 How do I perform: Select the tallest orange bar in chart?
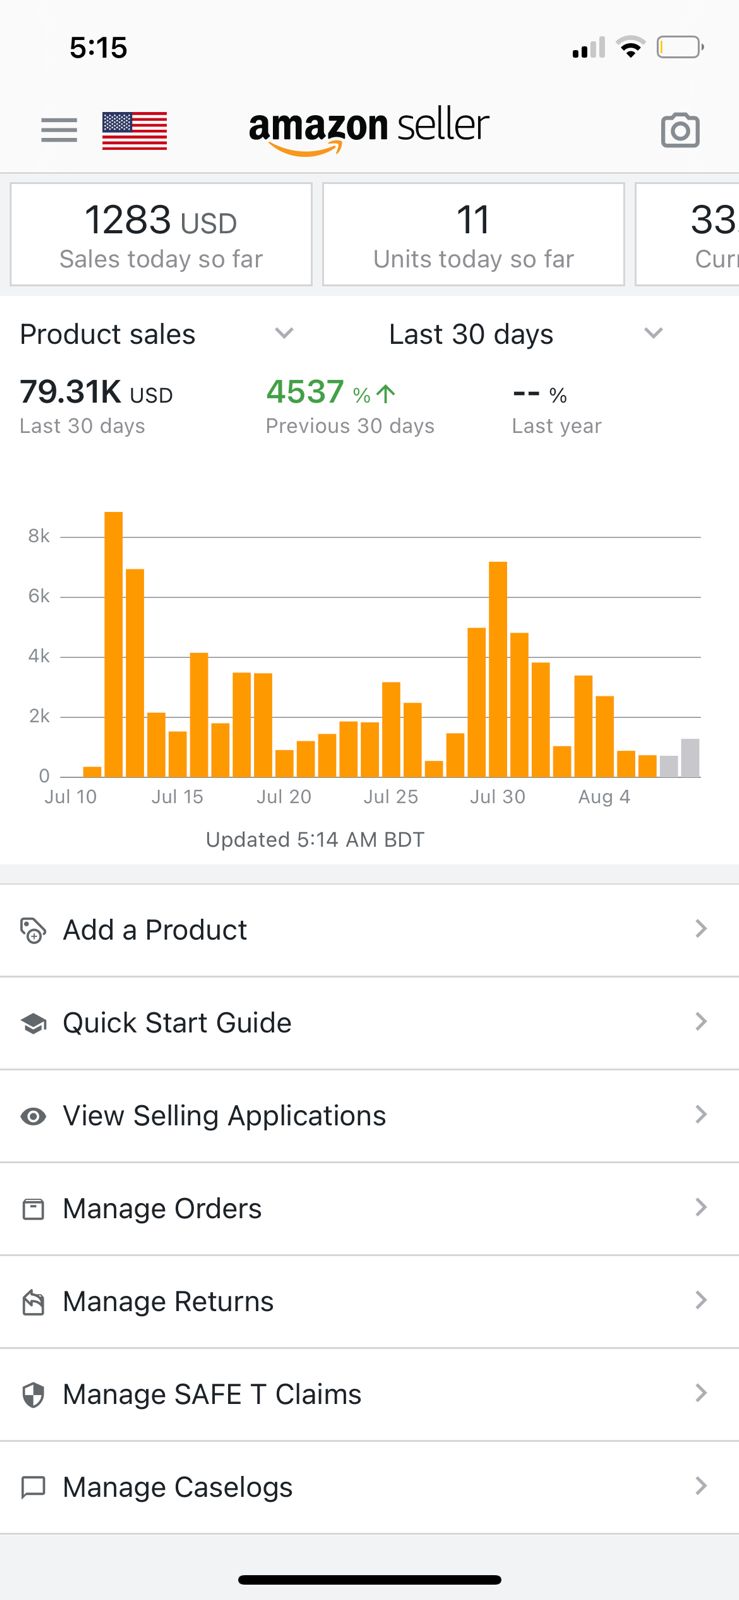click(114, 645)
